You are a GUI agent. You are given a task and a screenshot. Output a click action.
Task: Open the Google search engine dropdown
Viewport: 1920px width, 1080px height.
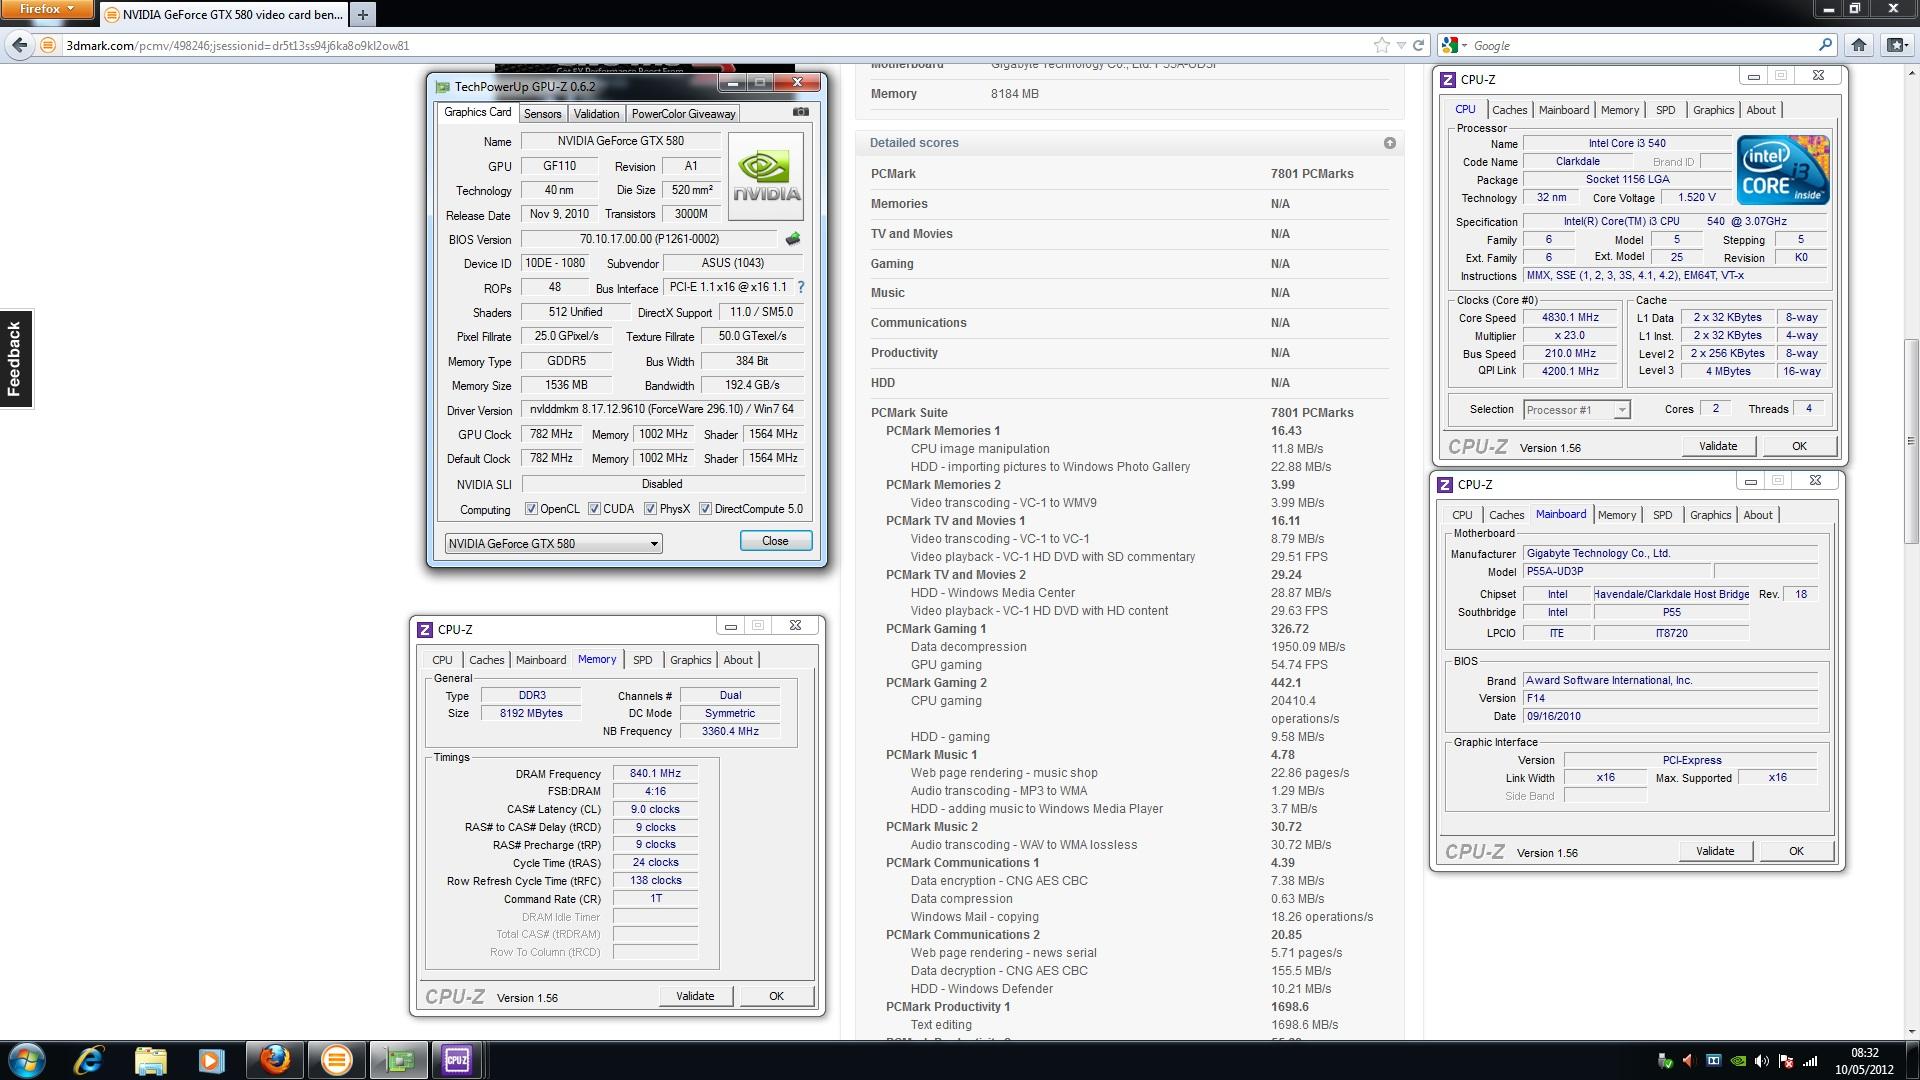point(1455,45)
